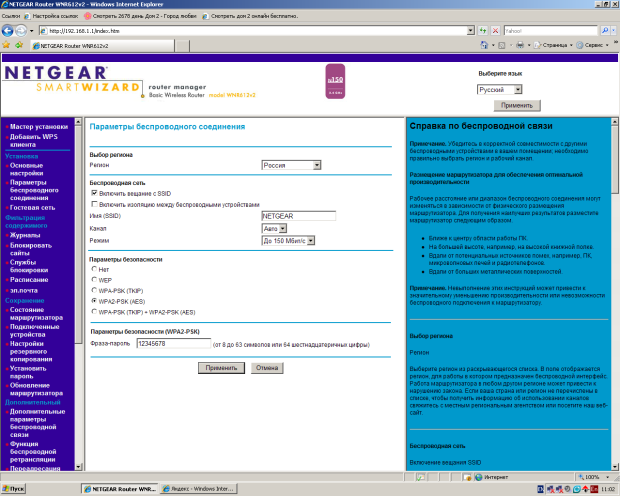Open the Favorites star icon
Image resolution: width=620 pixels, height=496 pixels.
click(6, 45)
